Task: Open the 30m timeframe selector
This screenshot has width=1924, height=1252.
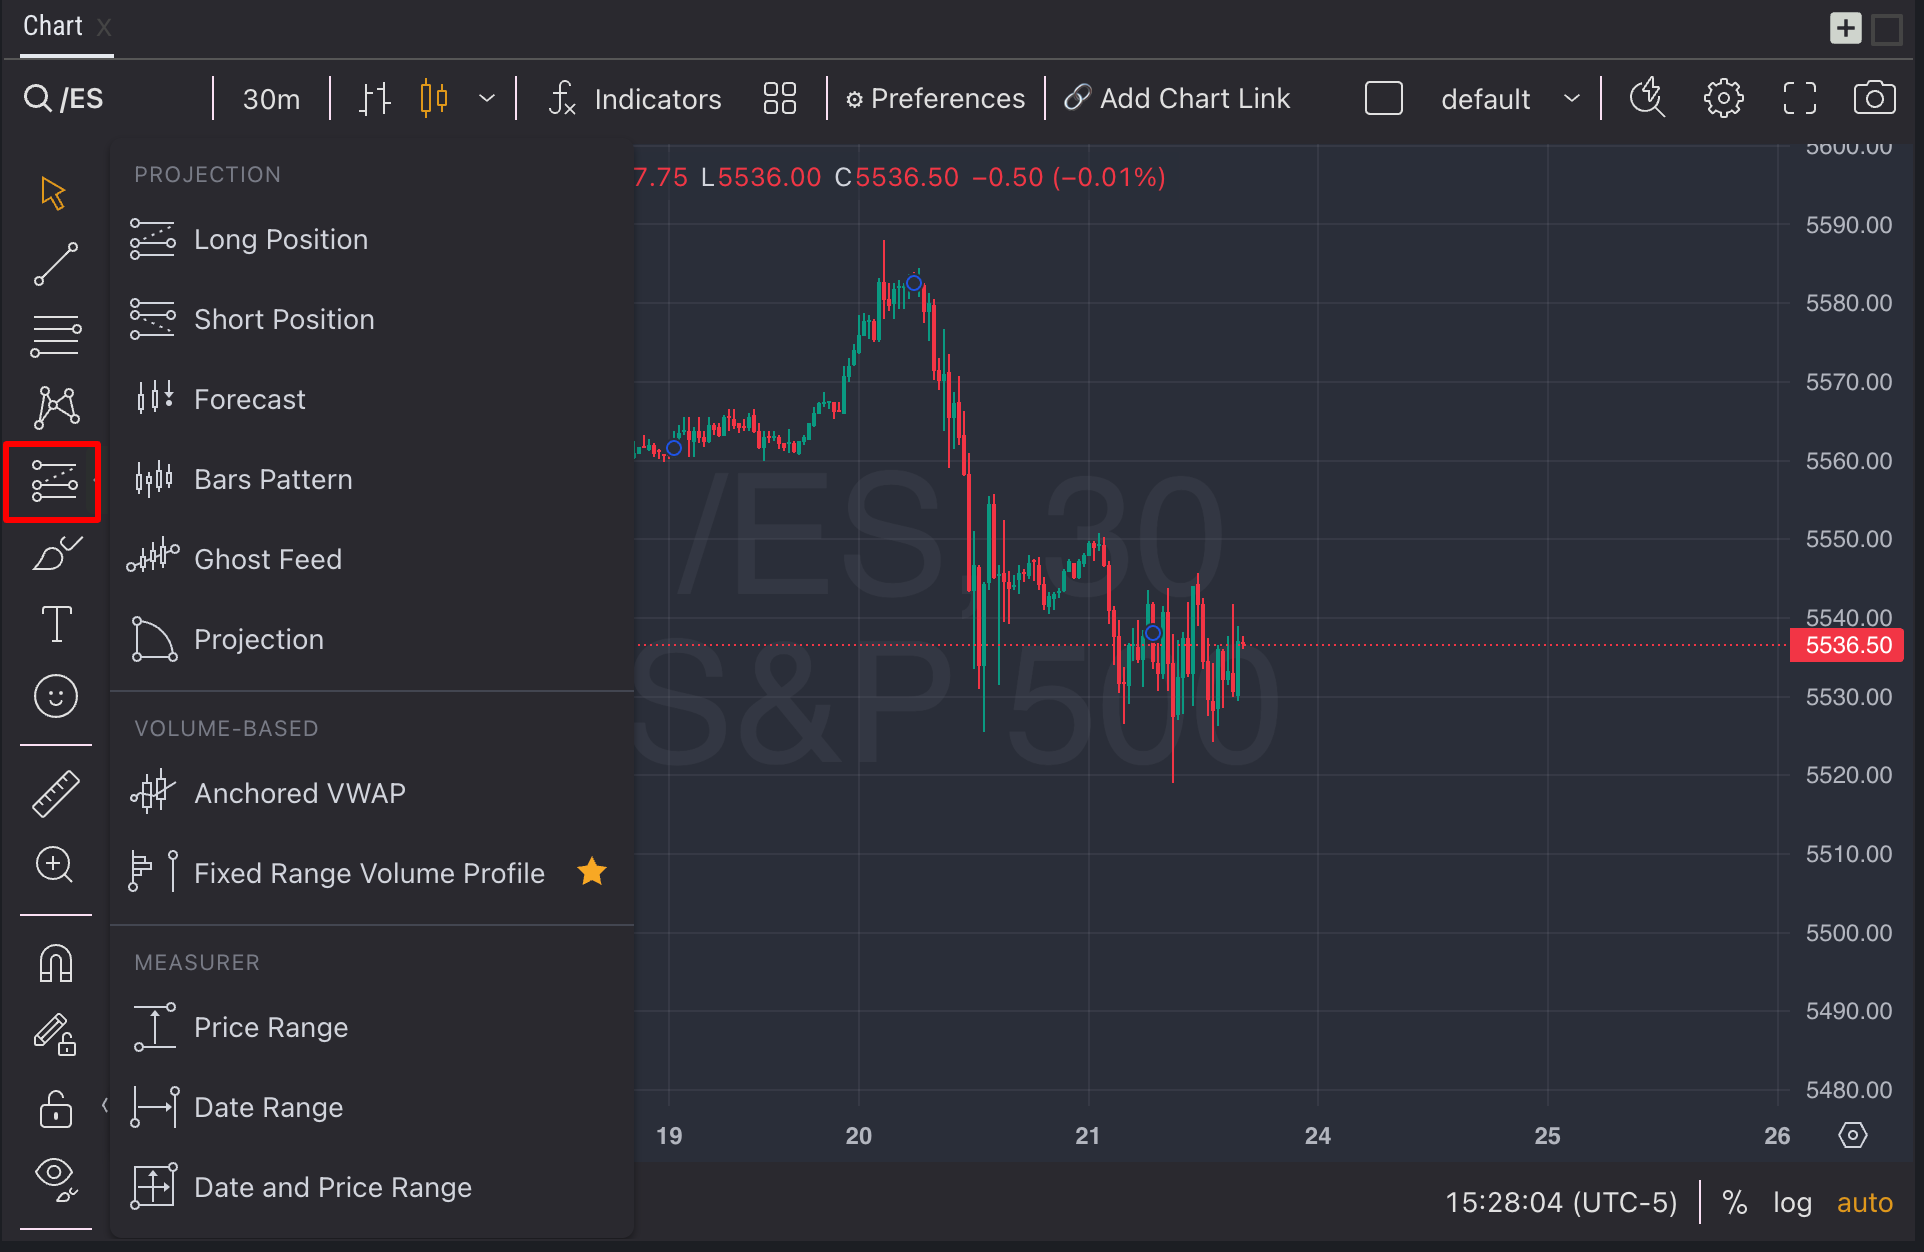Action: [x=271, y=99]
